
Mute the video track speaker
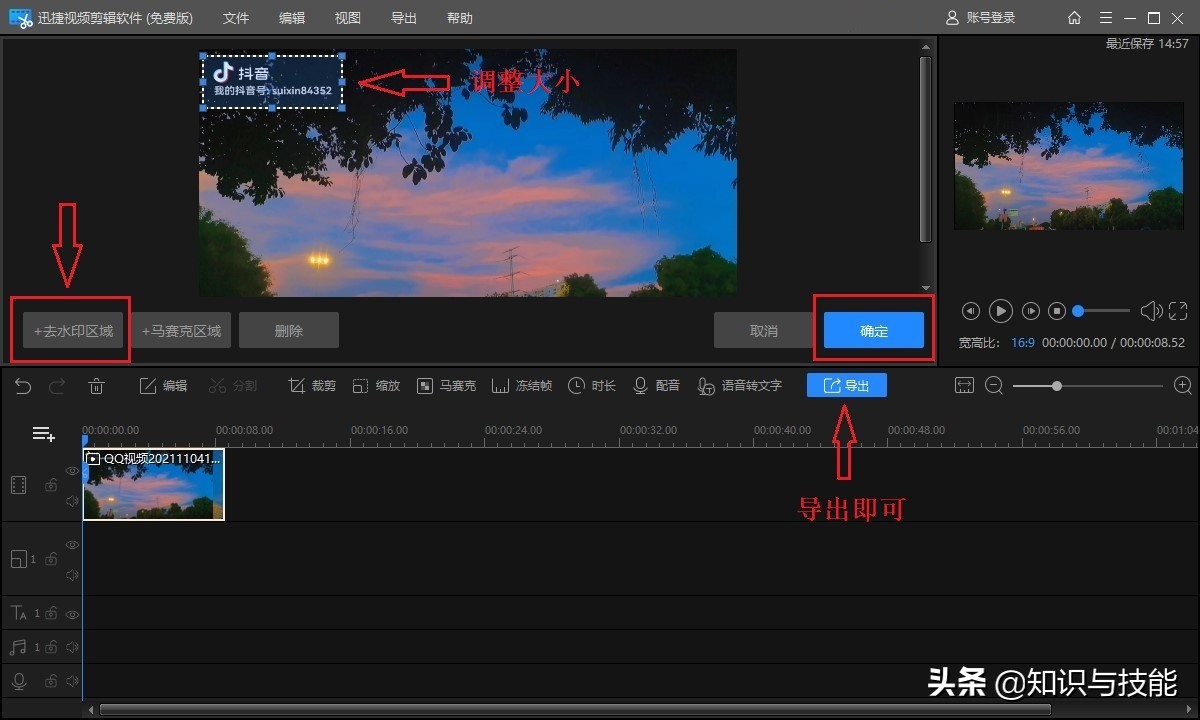click(72, 501)
